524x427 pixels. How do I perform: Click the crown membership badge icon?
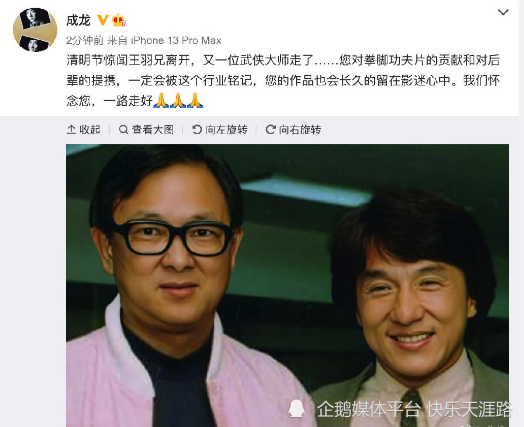(119, 20)
